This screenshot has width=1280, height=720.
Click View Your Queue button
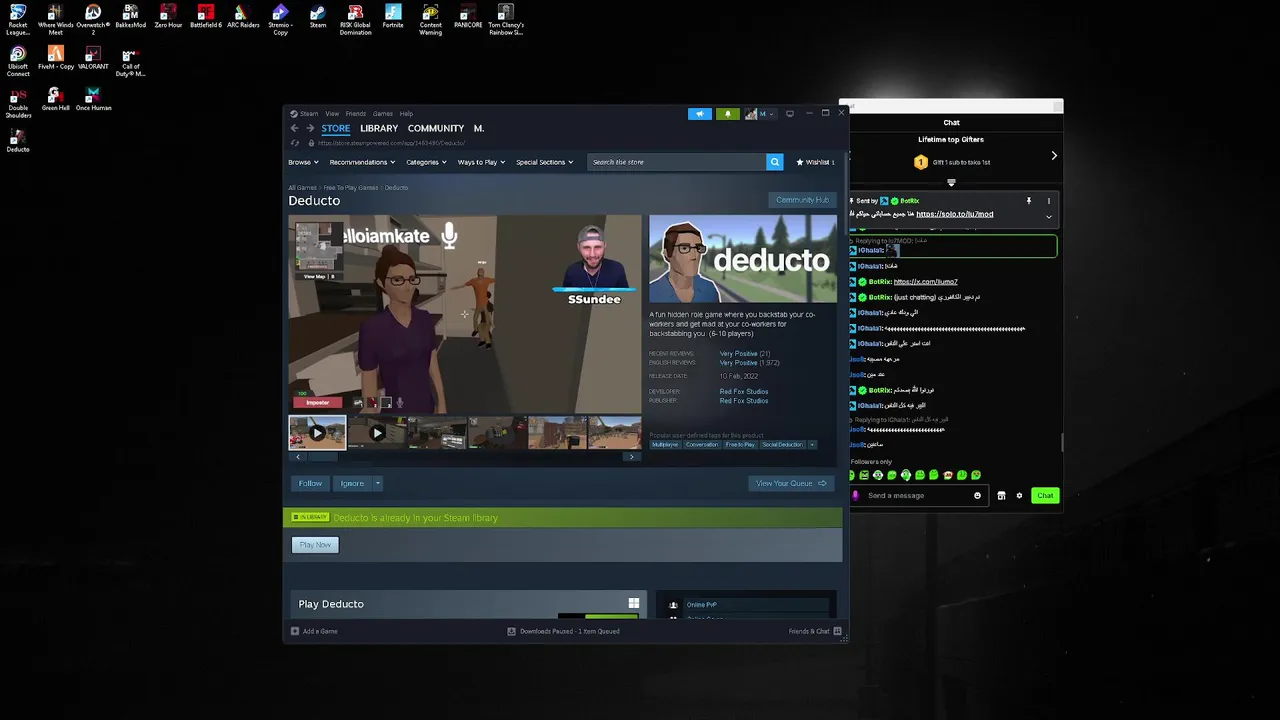tap(791, 483)
